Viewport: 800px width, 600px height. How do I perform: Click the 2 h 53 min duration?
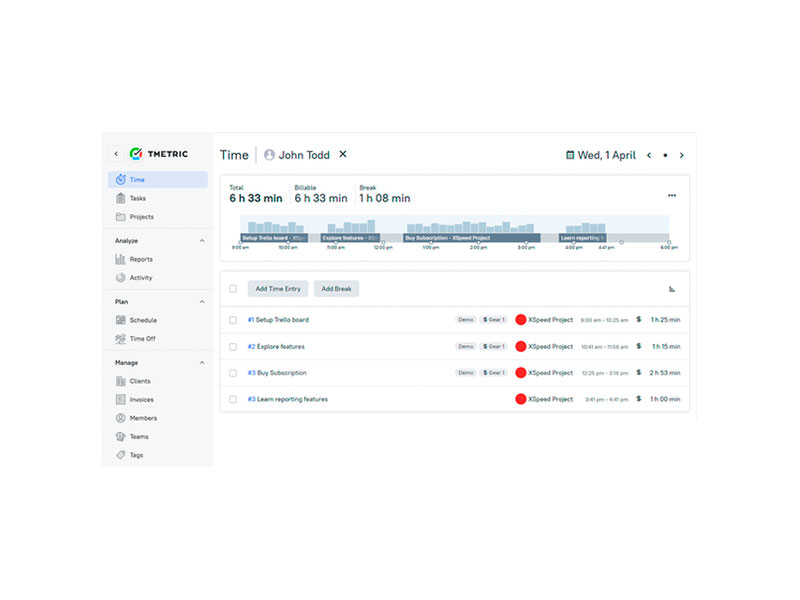pos(665,373)
